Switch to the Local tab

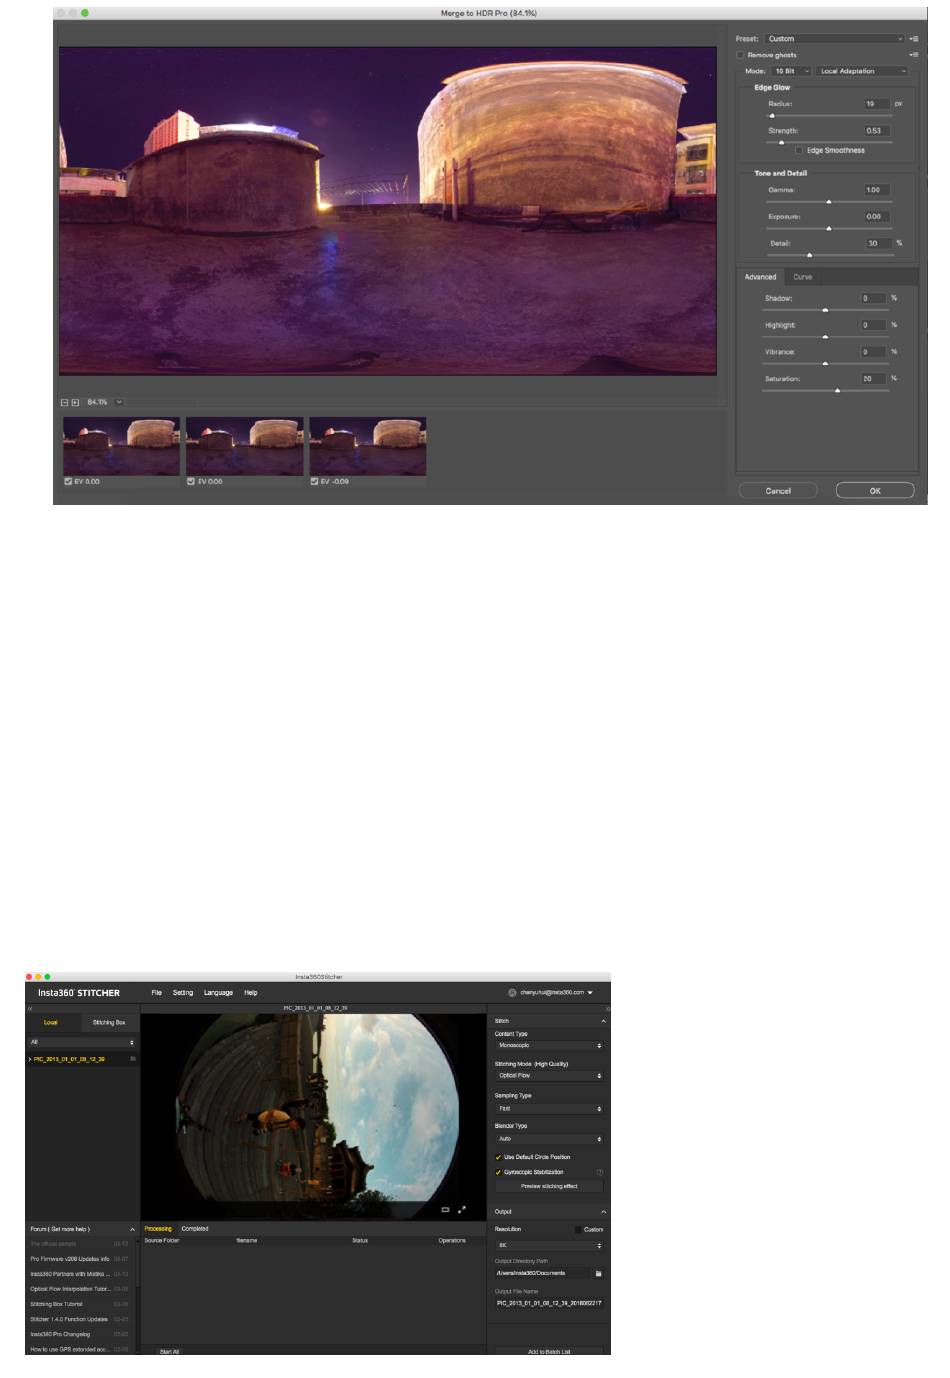(51, 1023)
